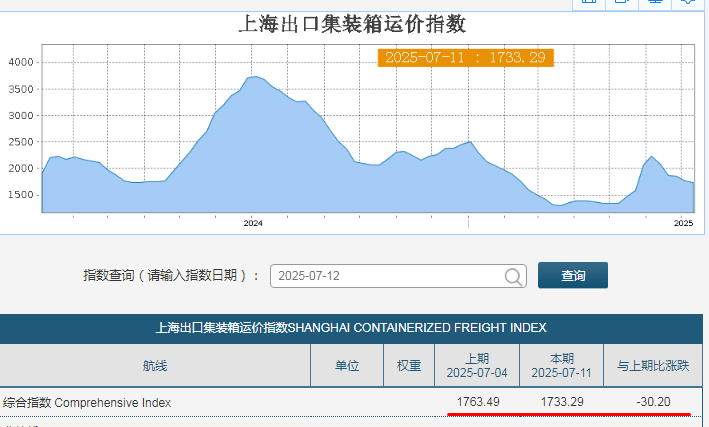
Task: Click the 权重 column header
Action: point(409,365)
